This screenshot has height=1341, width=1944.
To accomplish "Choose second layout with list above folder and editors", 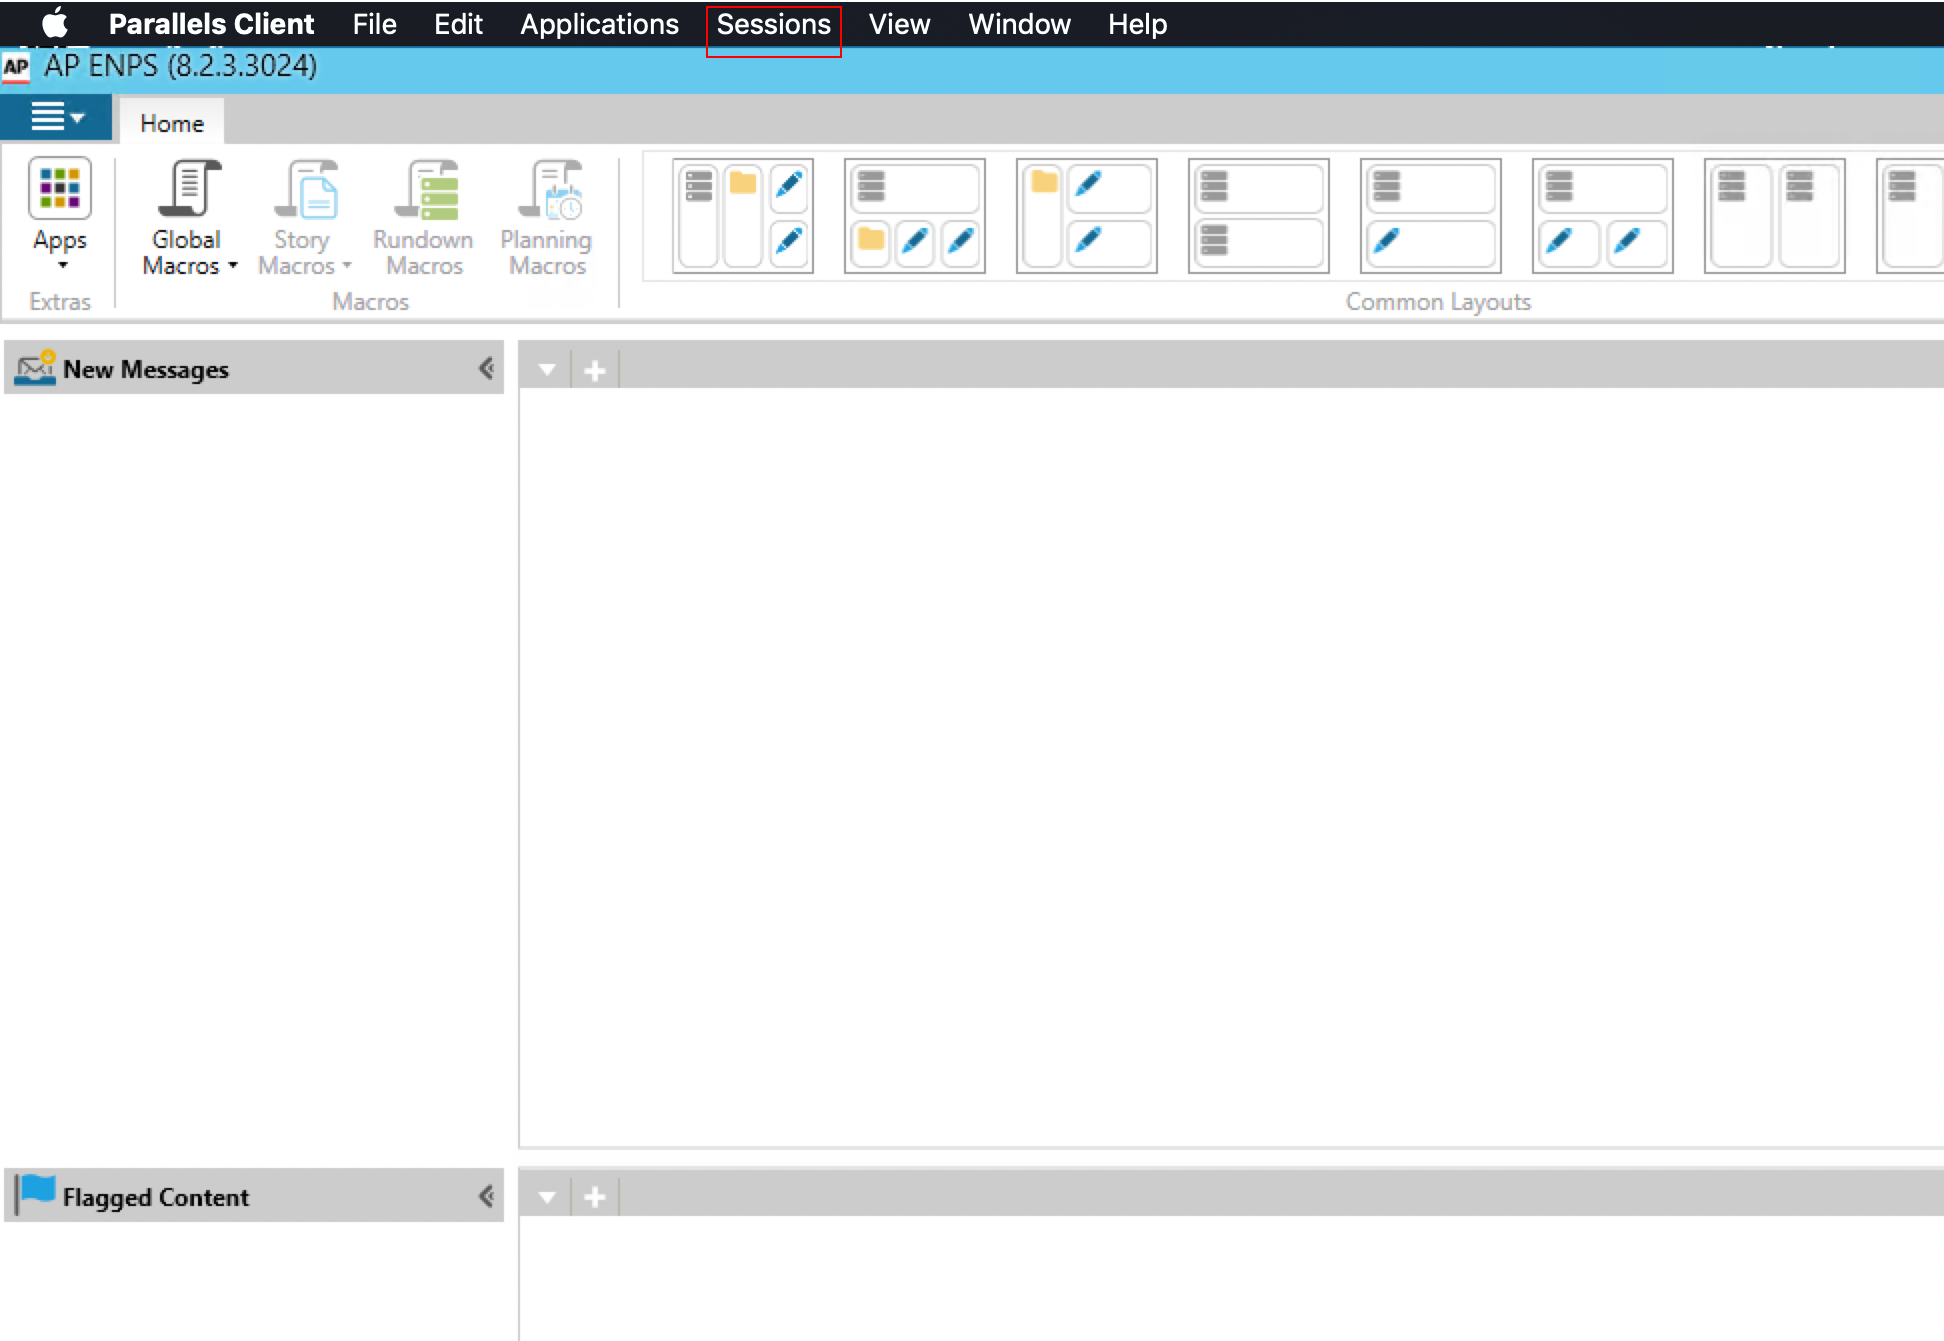I will [x=915, y=215].
